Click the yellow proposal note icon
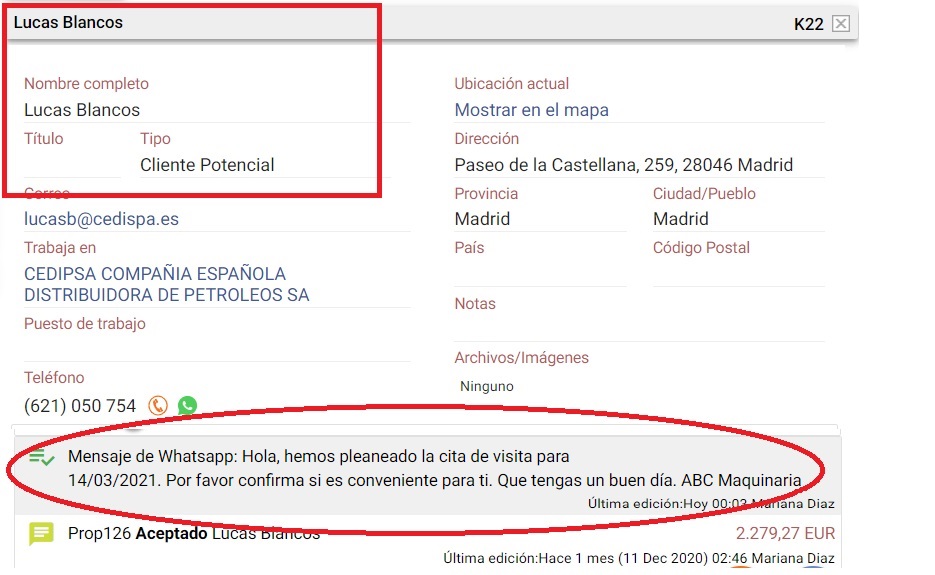Image resolution: width=935 pixels, height=575 pixels. pos(41,534)
